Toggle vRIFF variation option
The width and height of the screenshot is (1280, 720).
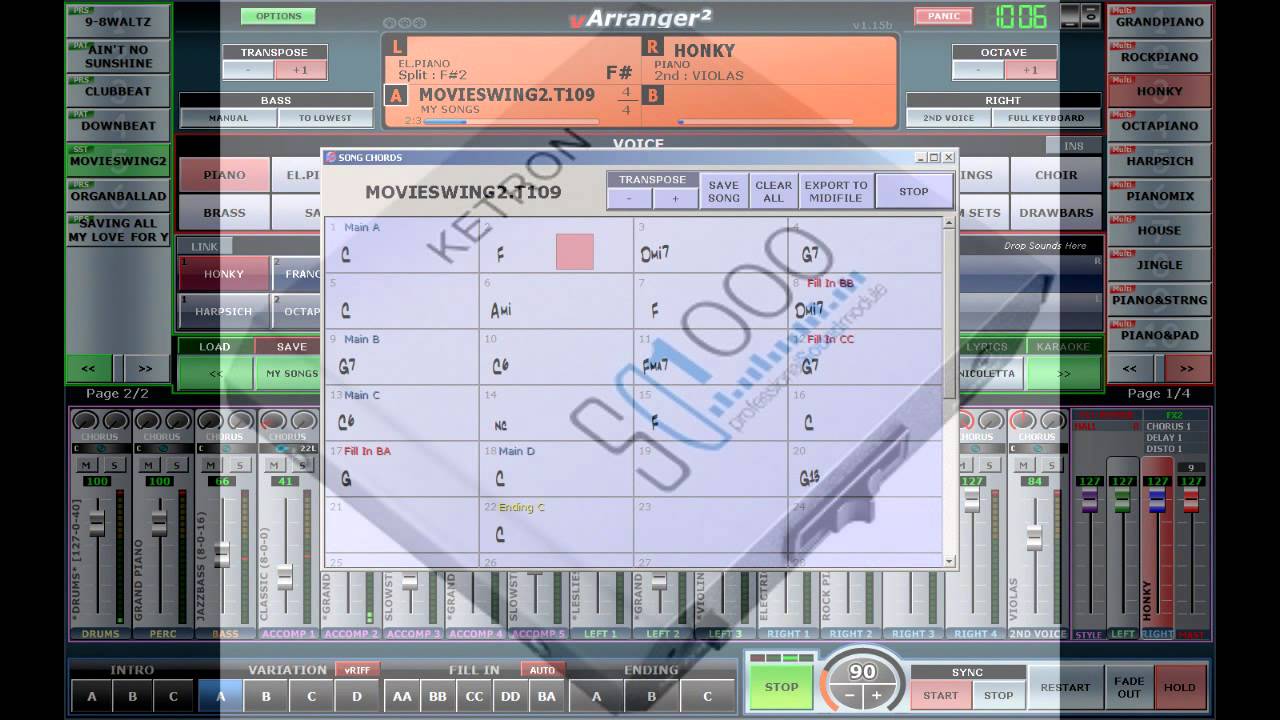[357, 670]
